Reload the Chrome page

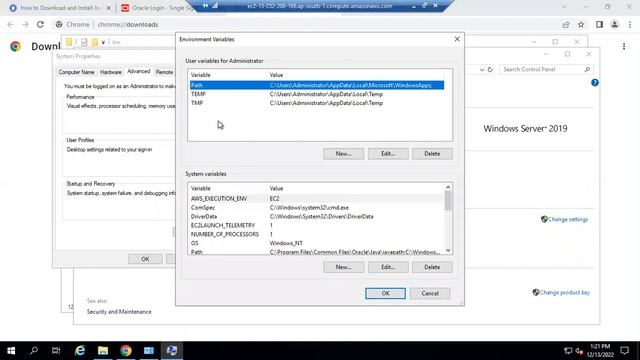pos(40,24)
